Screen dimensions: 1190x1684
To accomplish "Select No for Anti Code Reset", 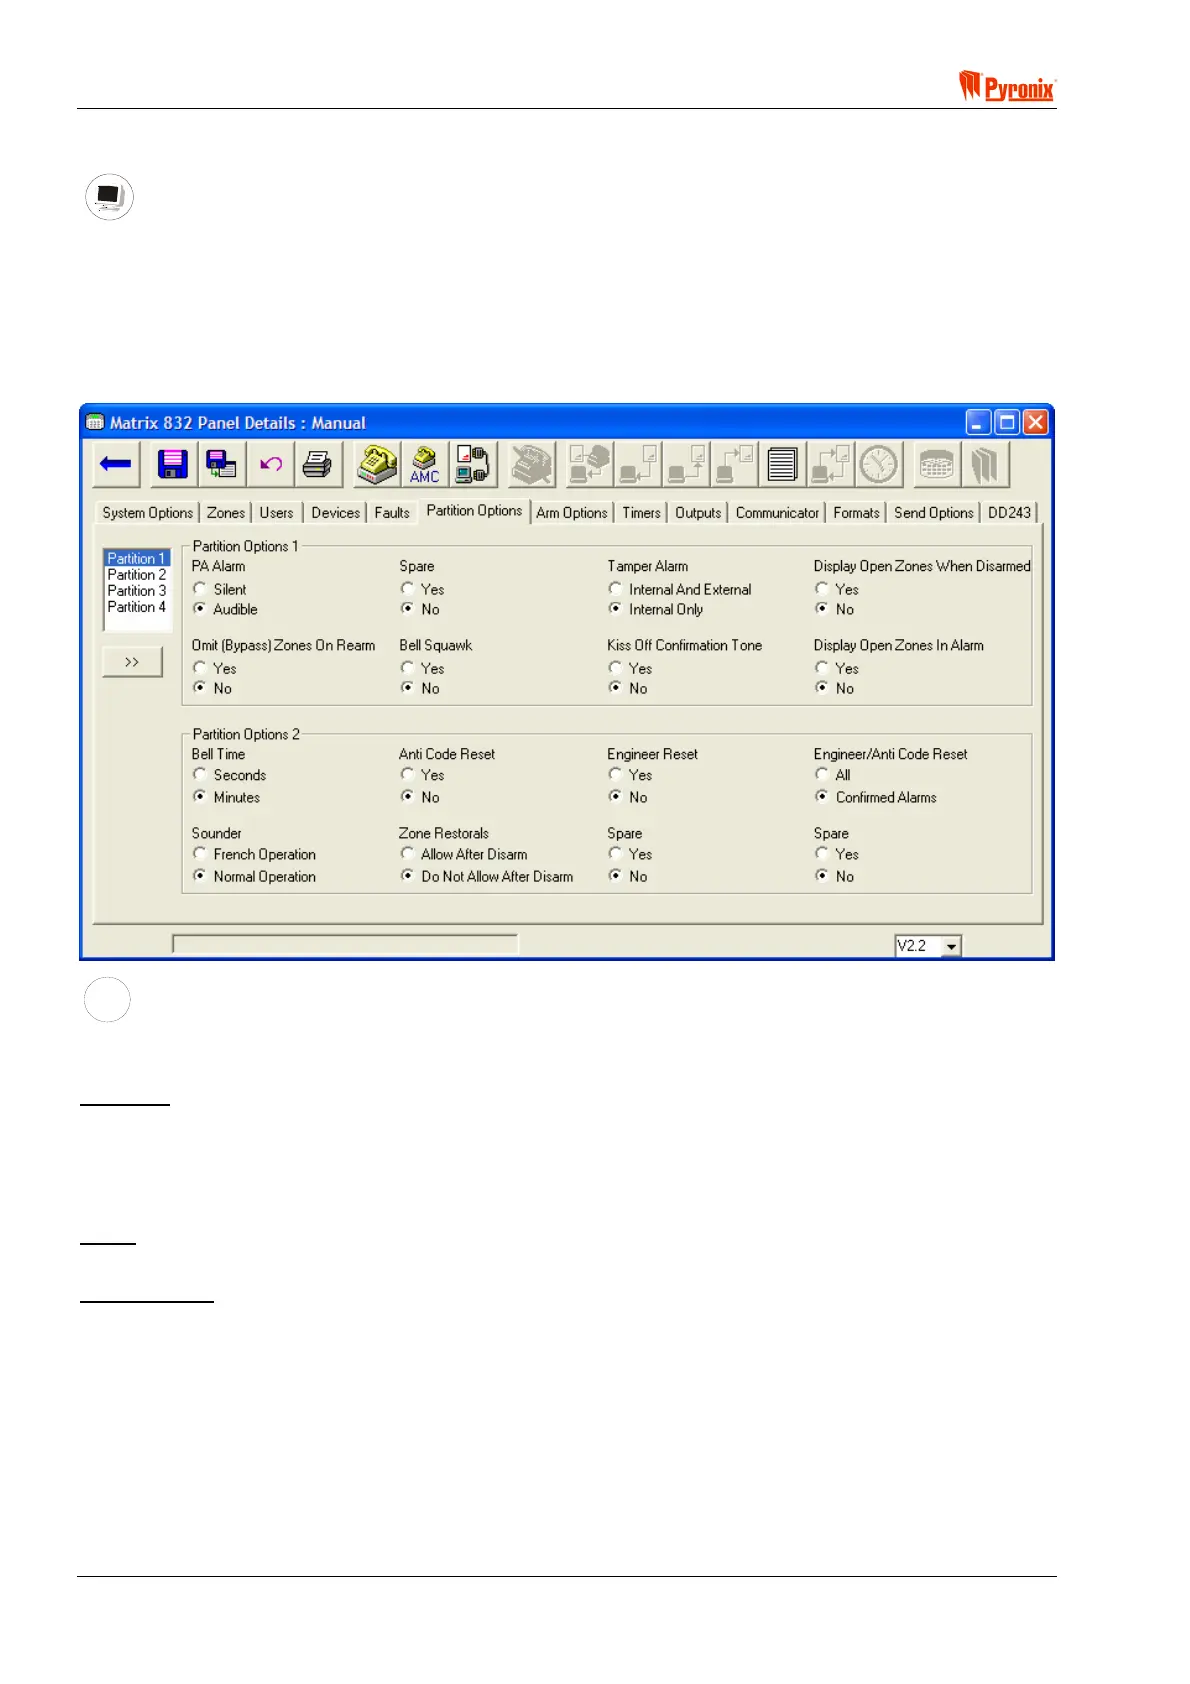I will [x=407, y=797].
